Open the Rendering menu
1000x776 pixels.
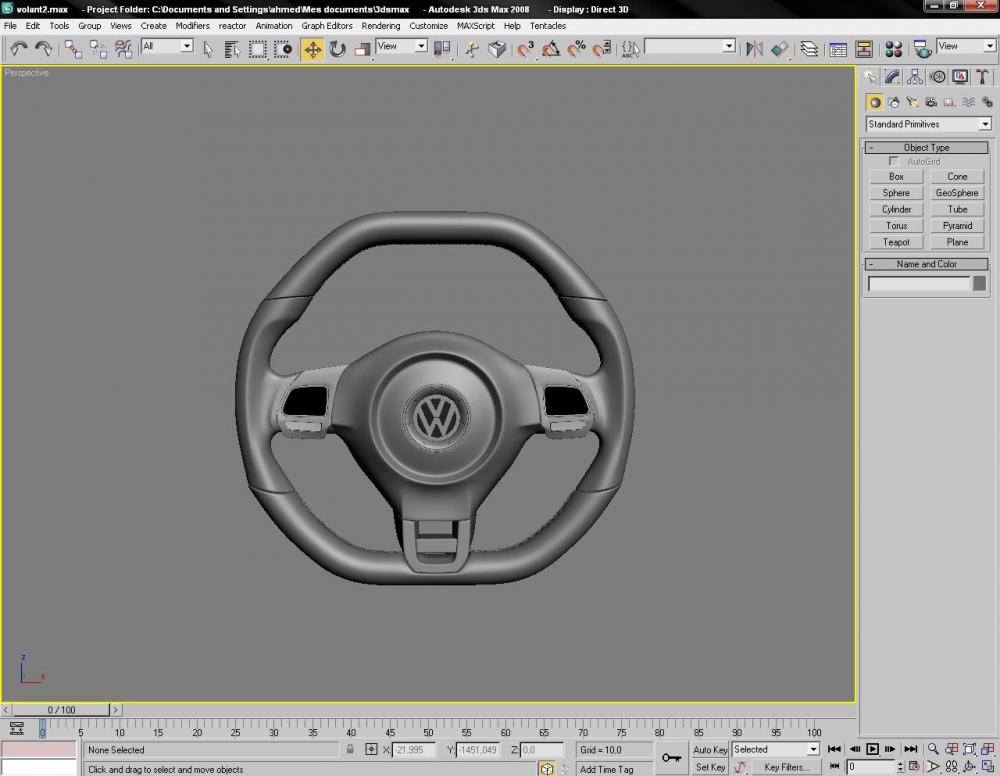(381, 26)
